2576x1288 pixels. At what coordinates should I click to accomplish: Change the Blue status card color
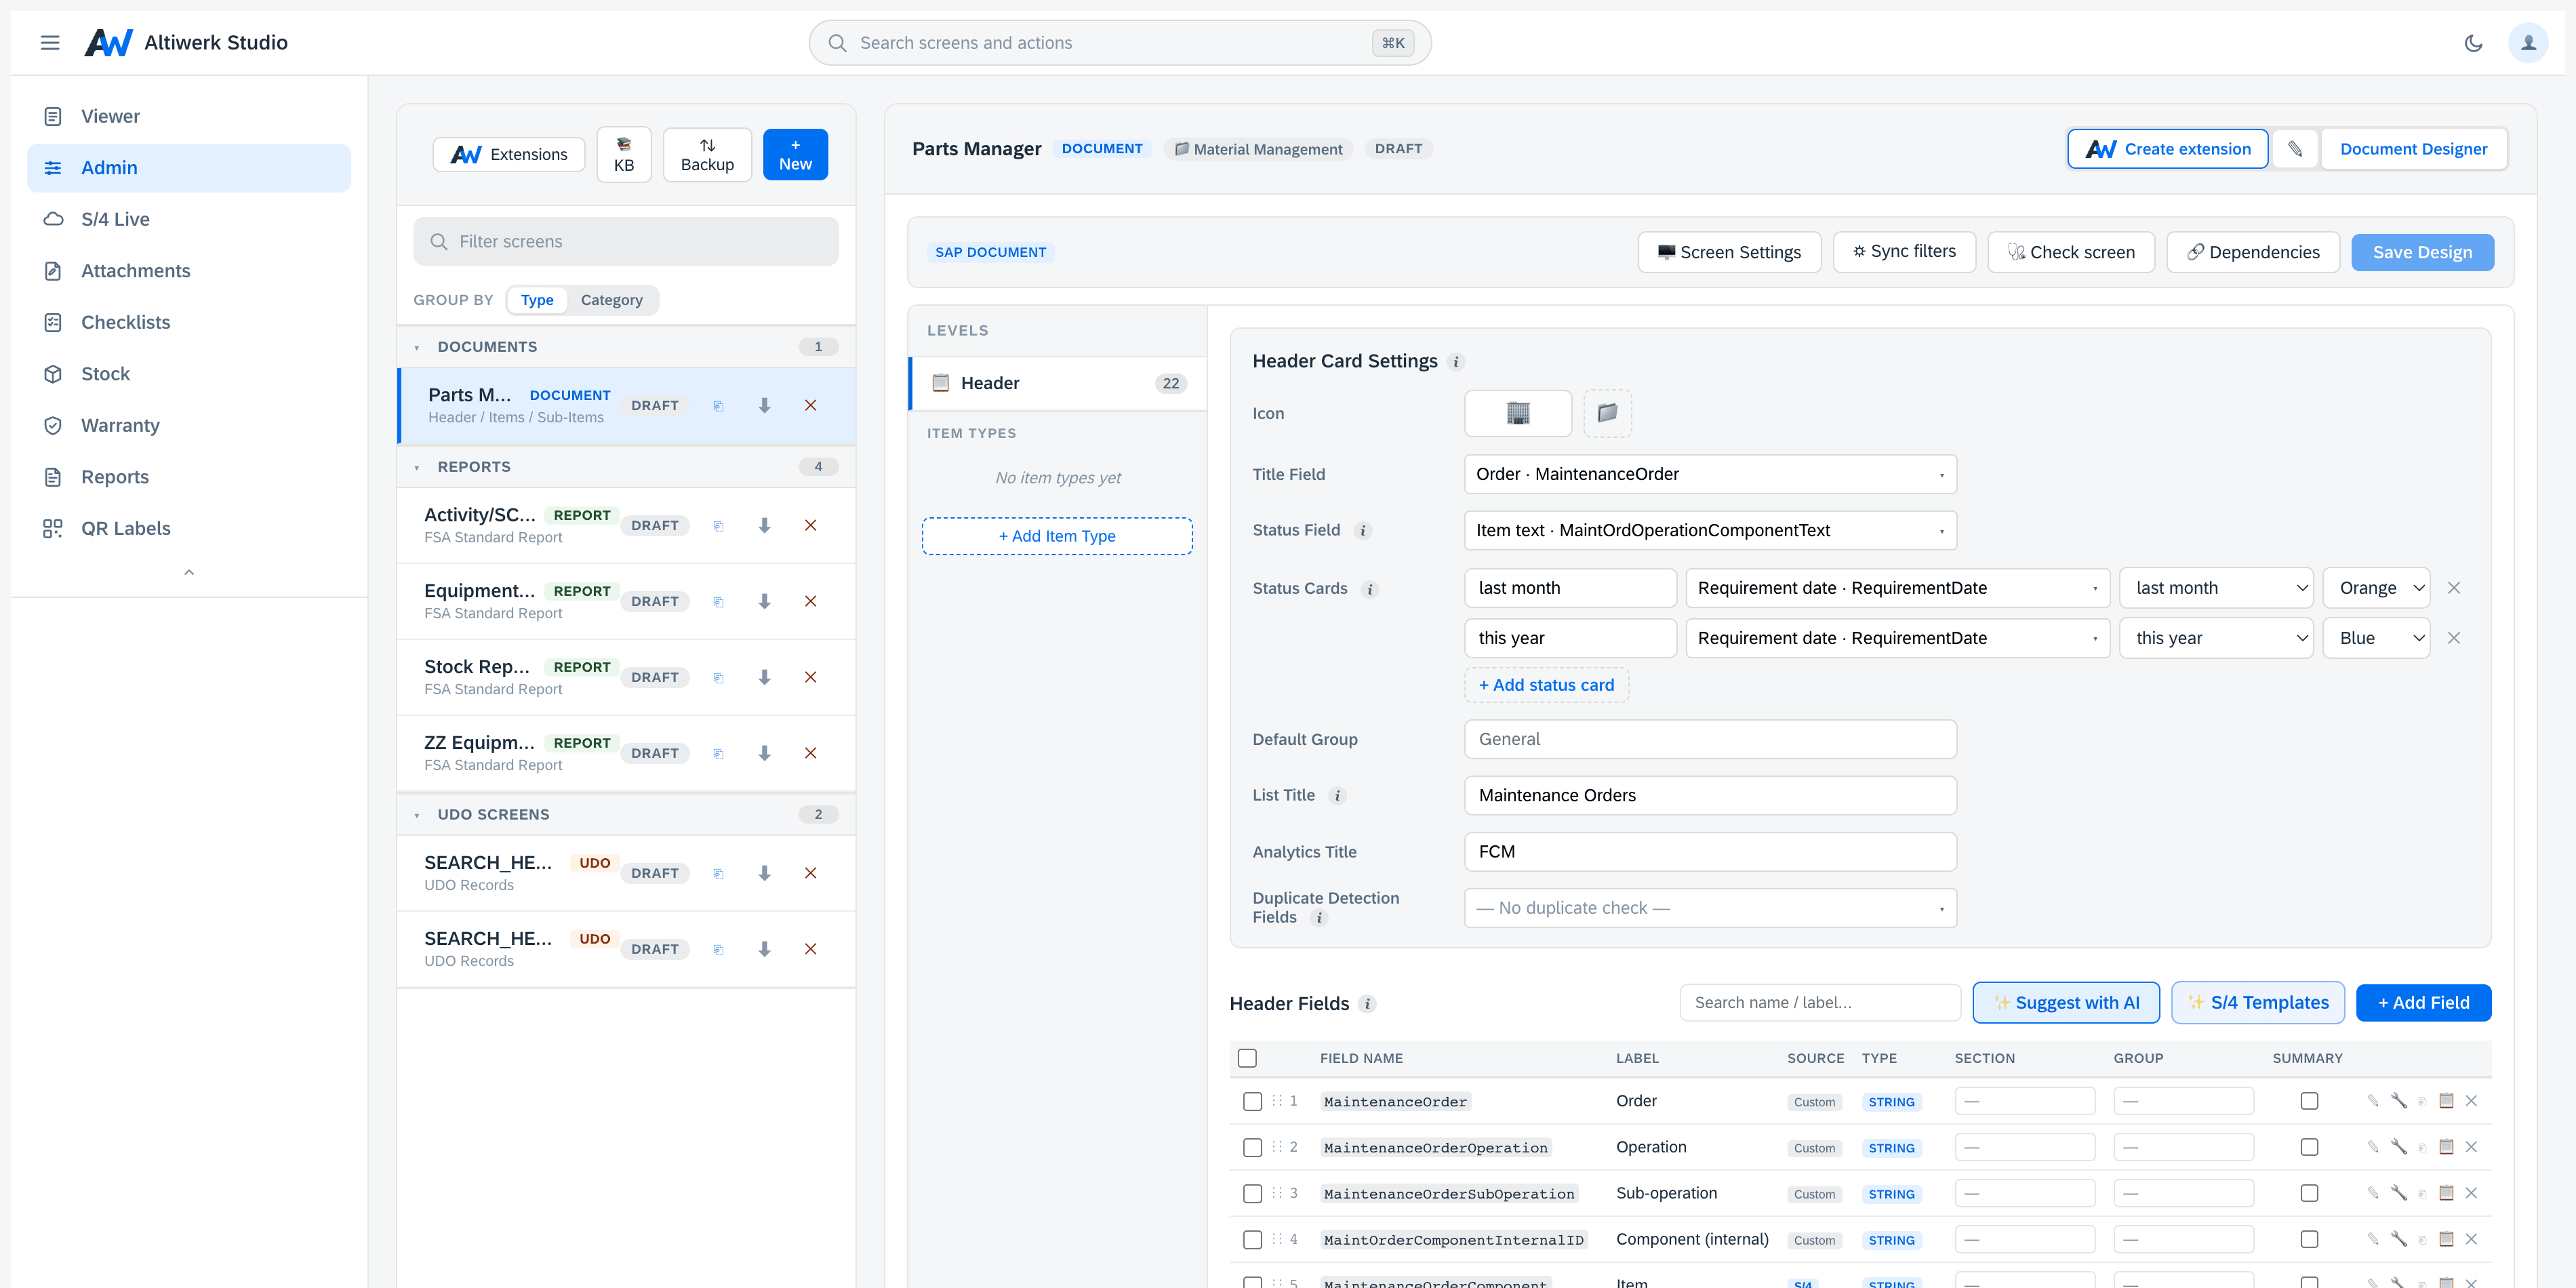pyautogui.click(x=2376, y=638)
